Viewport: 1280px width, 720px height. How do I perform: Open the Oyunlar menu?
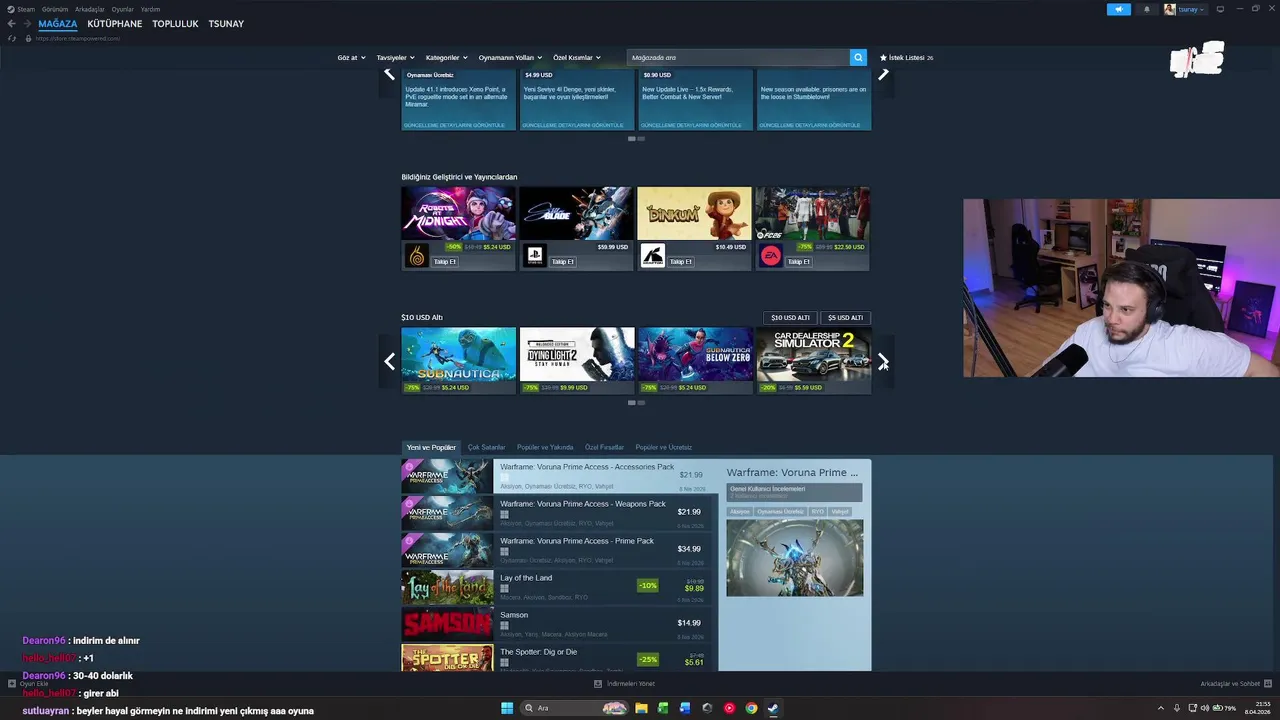click(x=123, y=9)
